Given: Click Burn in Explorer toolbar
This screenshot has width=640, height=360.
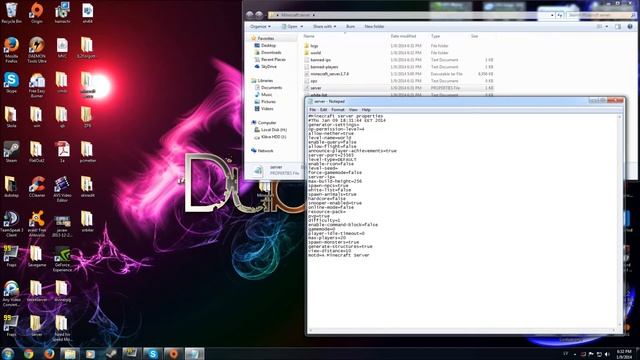Looking at the screenshot, I should coord(350,27).
